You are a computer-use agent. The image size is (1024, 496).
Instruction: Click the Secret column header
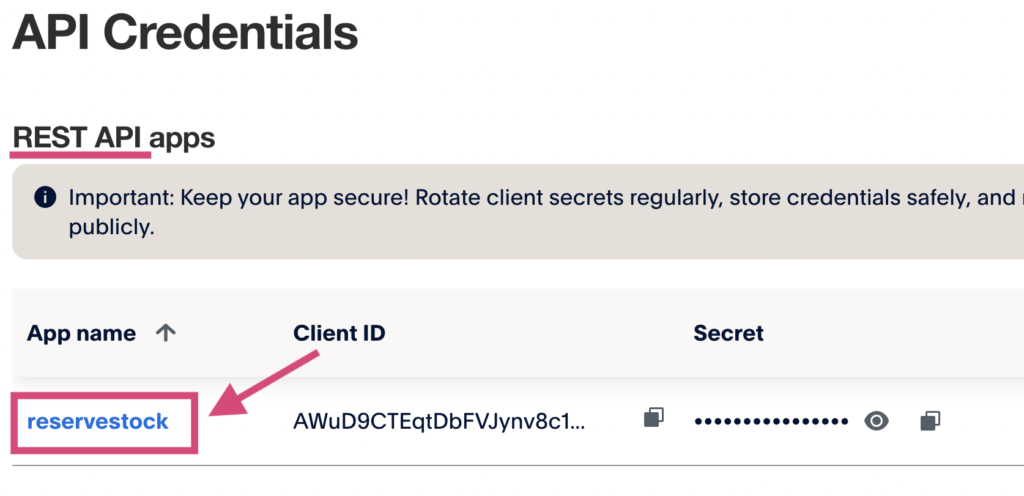tap(728, 334)
